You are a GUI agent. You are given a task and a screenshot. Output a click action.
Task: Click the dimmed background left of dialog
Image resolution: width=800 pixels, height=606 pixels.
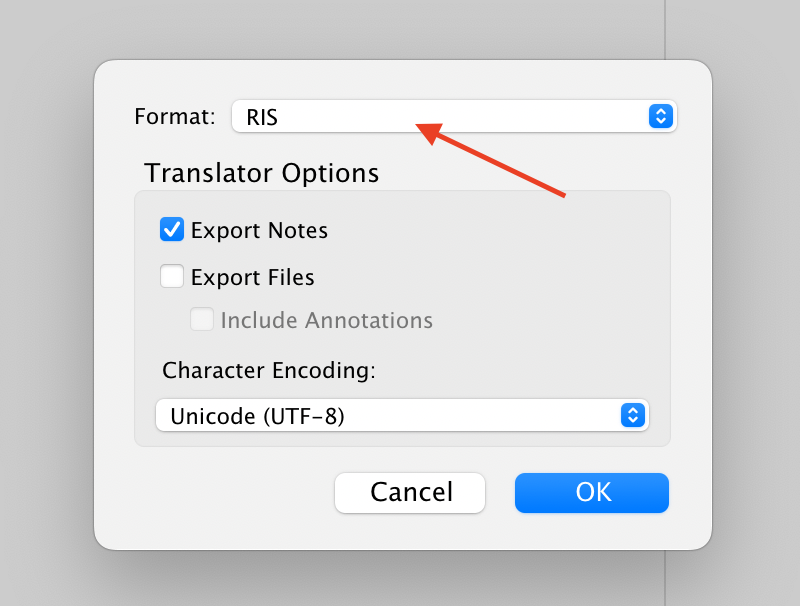point(45,300)
